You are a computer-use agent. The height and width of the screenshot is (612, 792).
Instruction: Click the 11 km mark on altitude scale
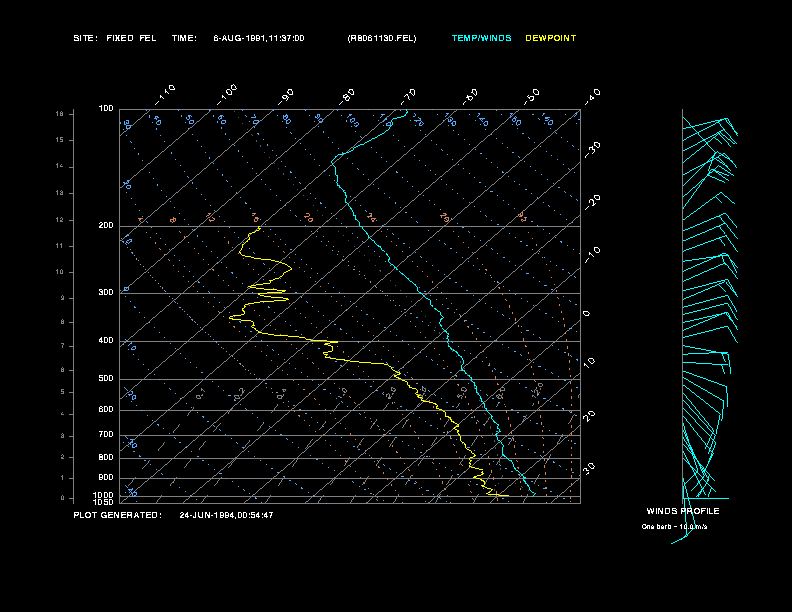click(x=60, y=246)
